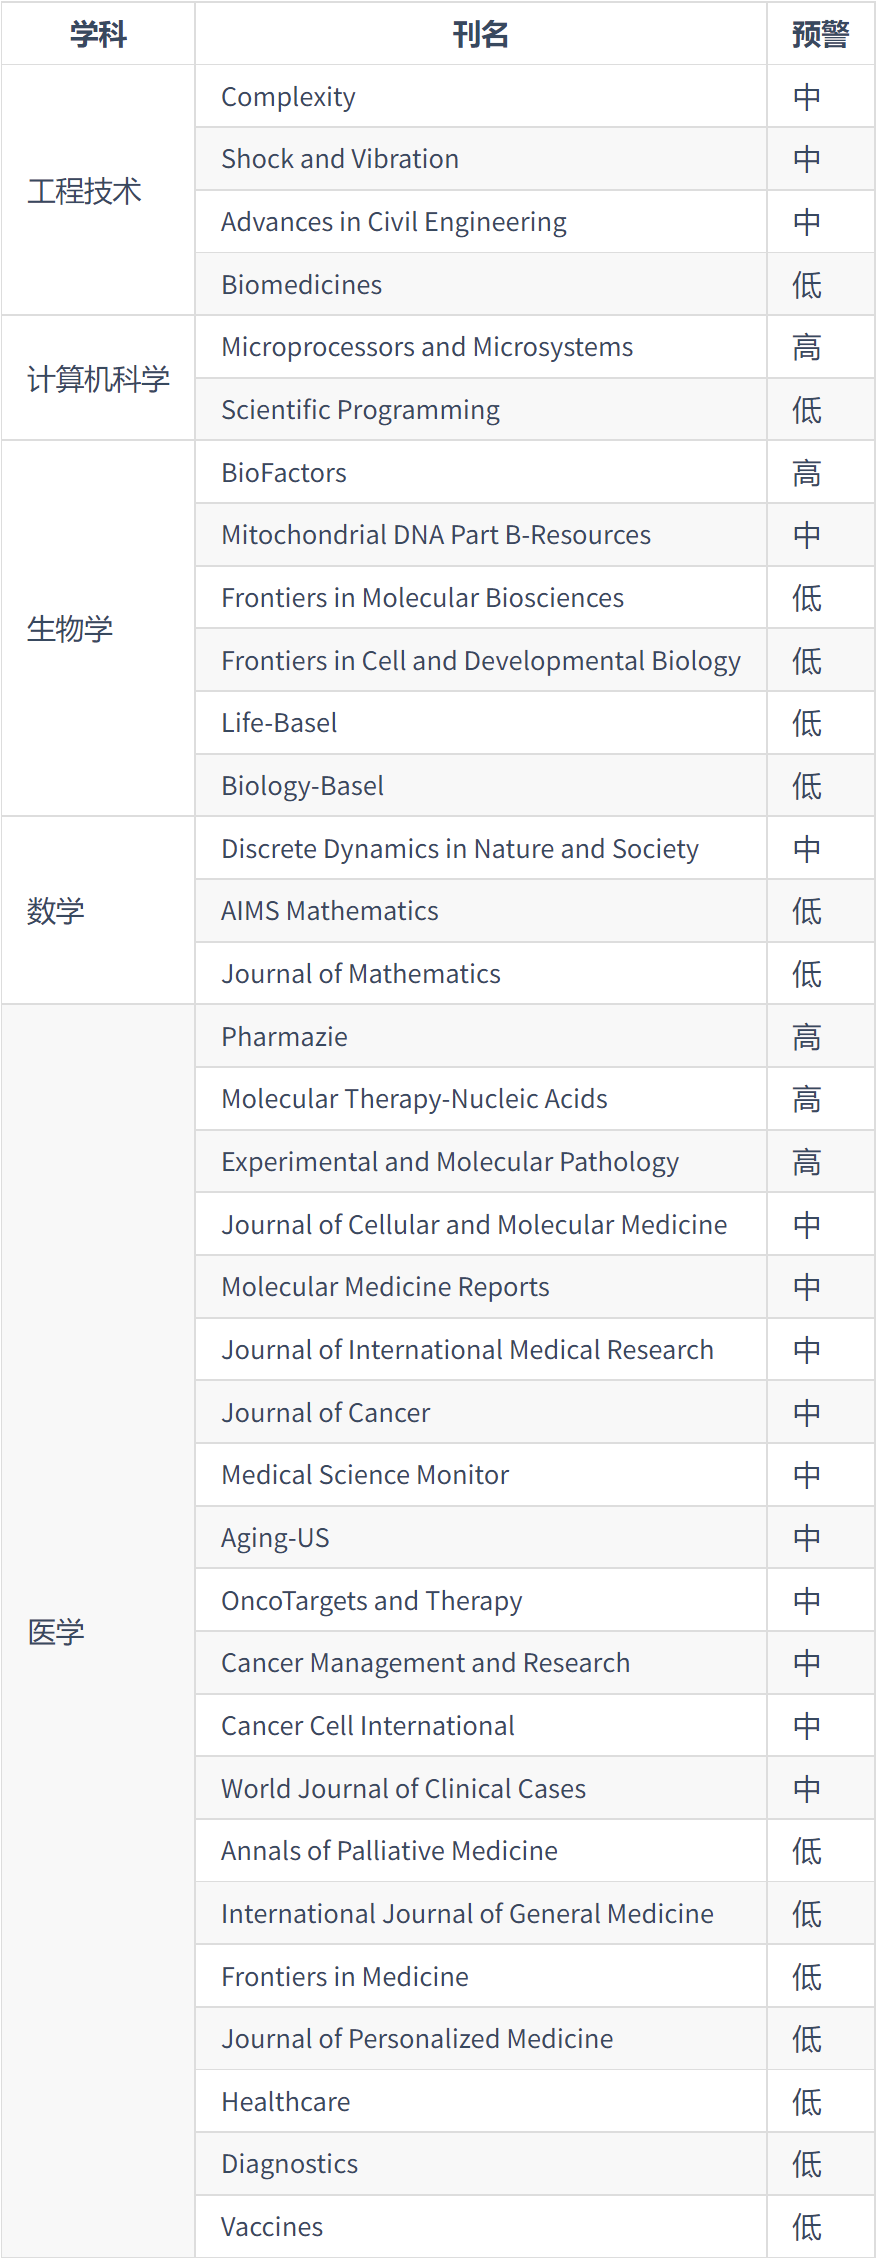
Task: Select the 工程技术 subject cell
Action: (x=85, y=191)
